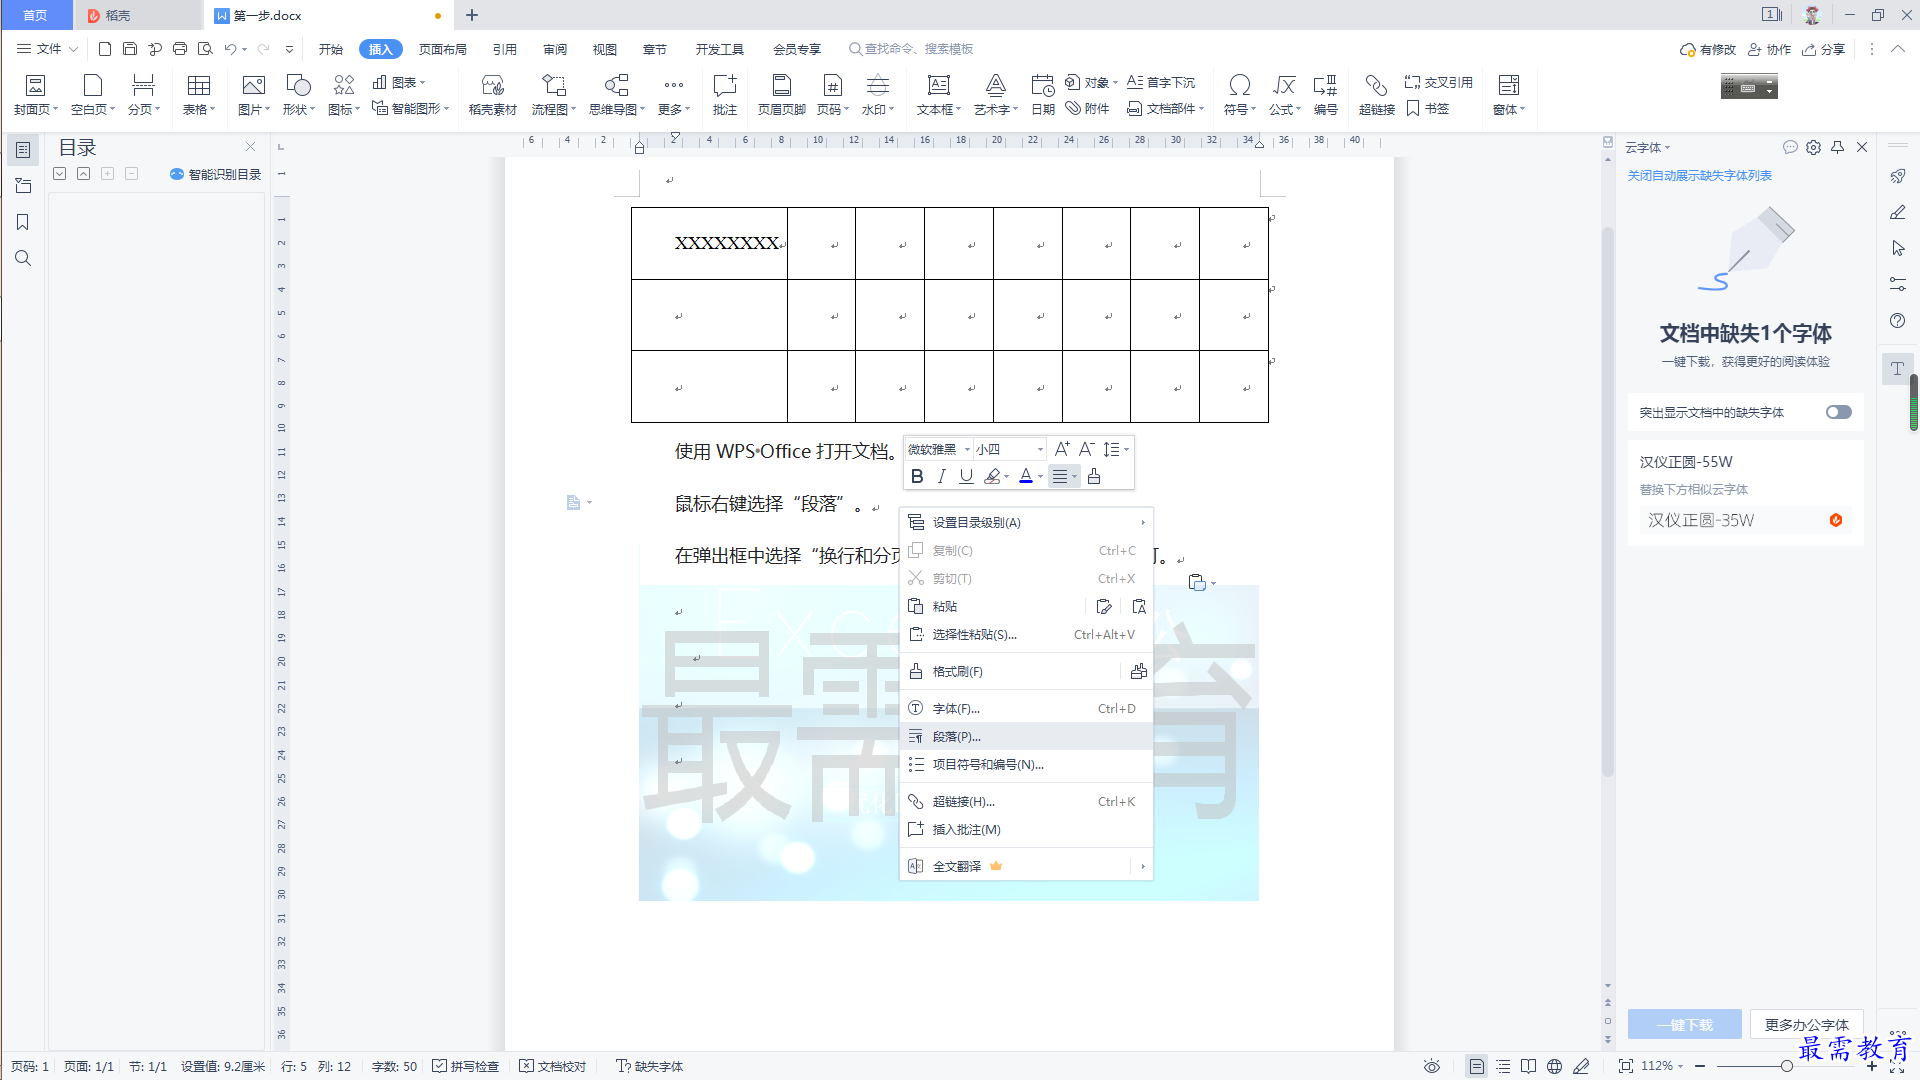Click the 分享 share button
Screen dimensions: 1920x1080
pyautogui.click(x=1824, y=49)
